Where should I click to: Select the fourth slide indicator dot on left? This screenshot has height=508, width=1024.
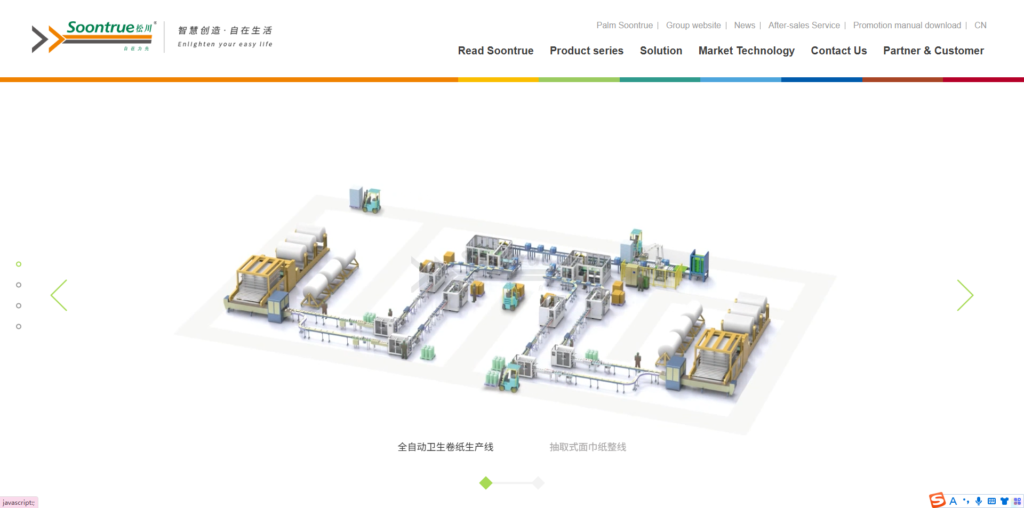18,326
